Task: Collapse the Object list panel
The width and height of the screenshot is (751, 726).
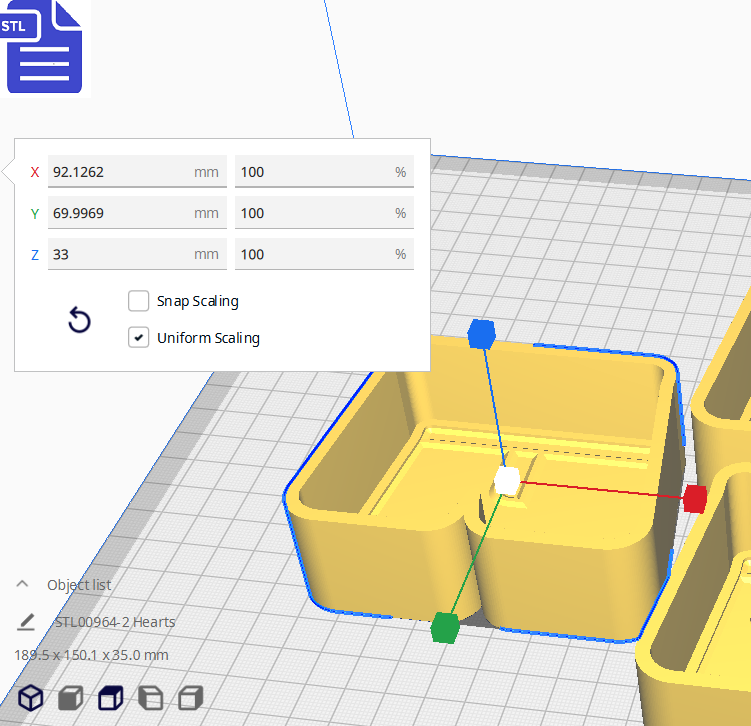Action: point(22,585)
